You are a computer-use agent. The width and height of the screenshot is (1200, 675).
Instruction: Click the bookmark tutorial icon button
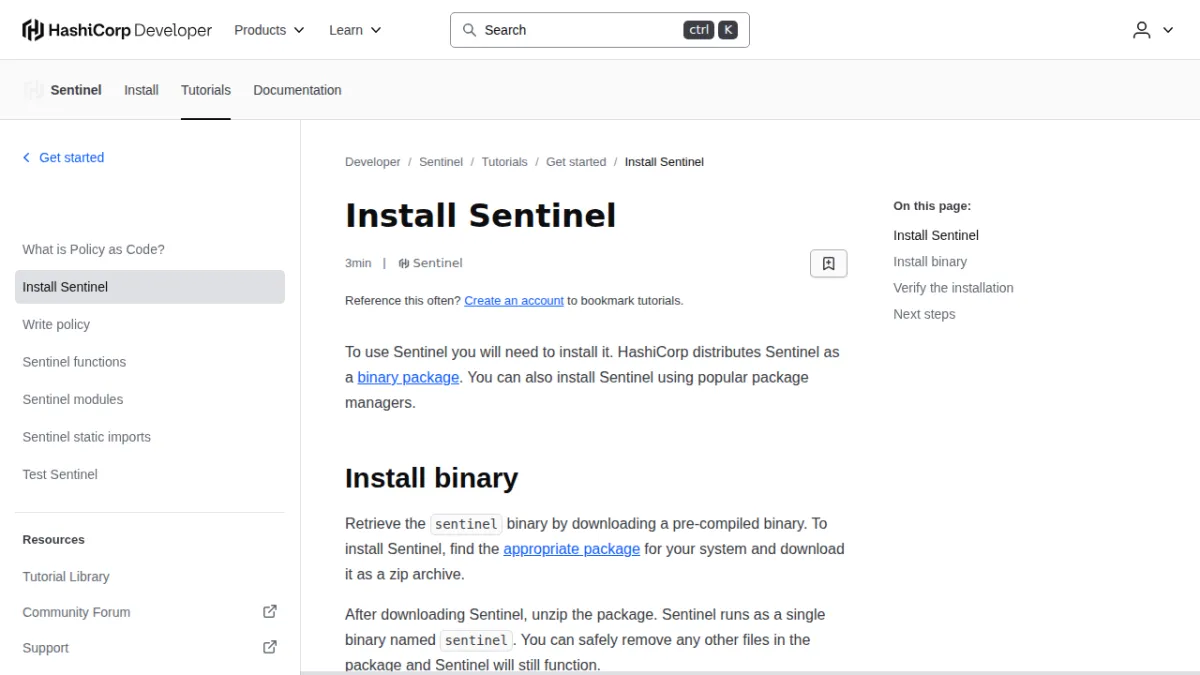(x=828, y=263)
